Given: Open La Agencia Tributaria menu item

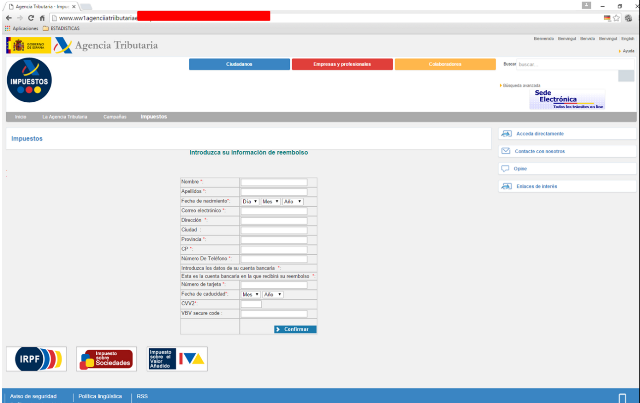Looking at the screenshot, I should tap(64, 117).
